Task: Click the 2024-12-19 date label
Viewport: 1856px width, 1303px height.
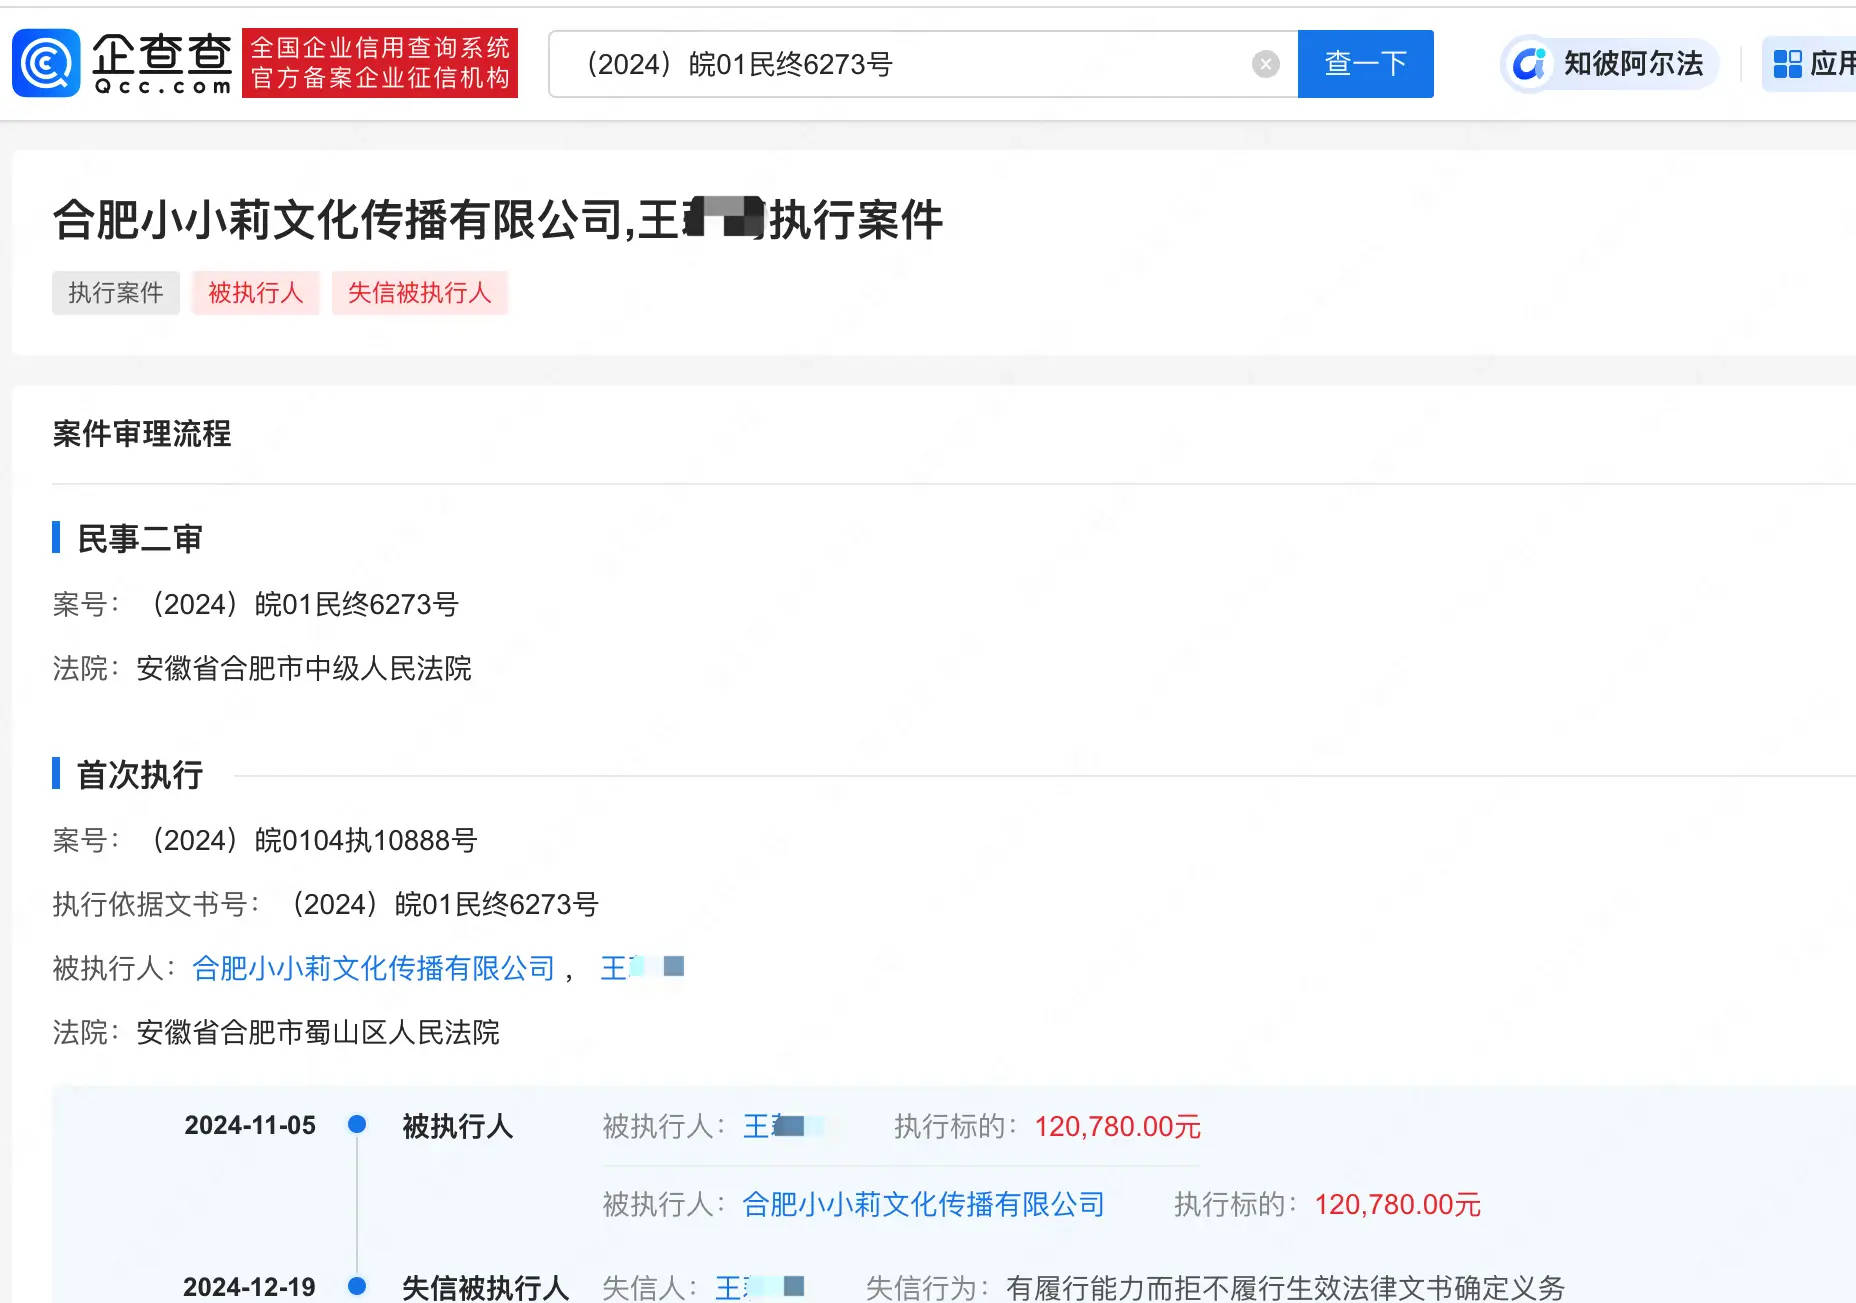Action: pos(250,1287)
